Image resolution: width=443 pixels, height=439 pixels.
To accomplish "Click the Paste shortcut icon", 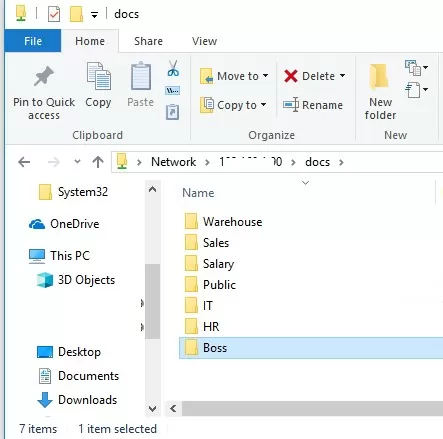I will (x=172, y=112).
